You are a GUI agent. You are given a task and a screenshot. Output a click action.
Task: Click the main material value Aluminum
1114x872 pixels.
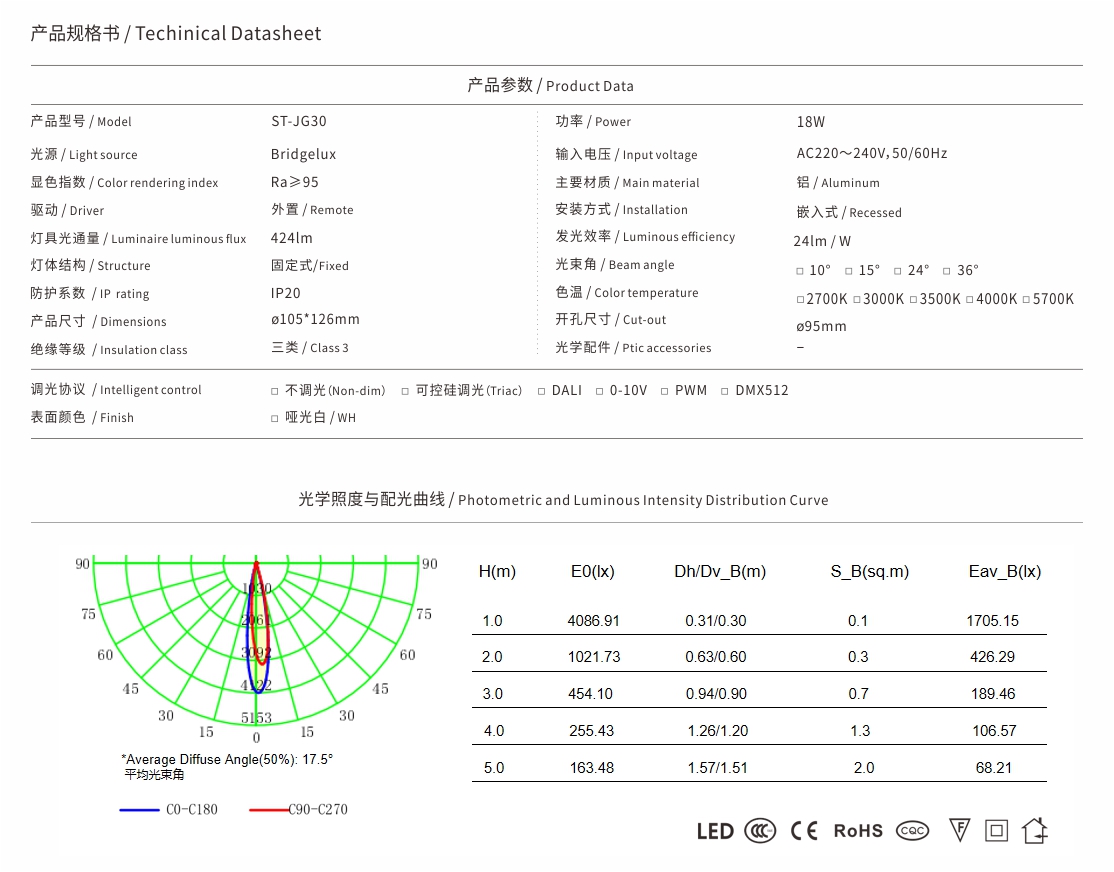(x=838, y=183)
